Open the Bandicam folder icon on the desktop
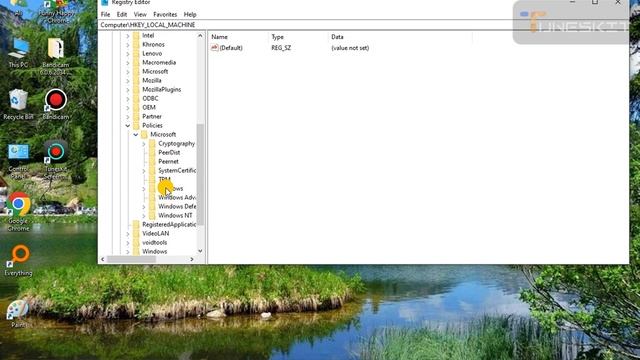 [56, 56]
